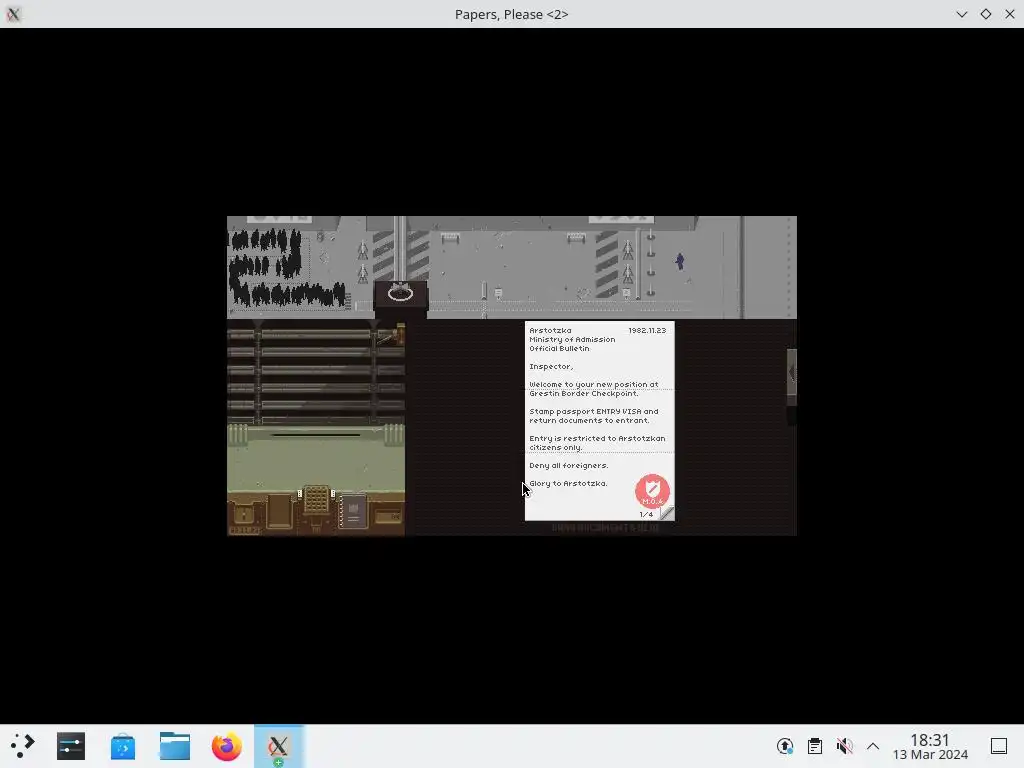Open the rulebook on the desk
Image resolution: width=1024 pixels, height=768 pixels.
[353, 512]
